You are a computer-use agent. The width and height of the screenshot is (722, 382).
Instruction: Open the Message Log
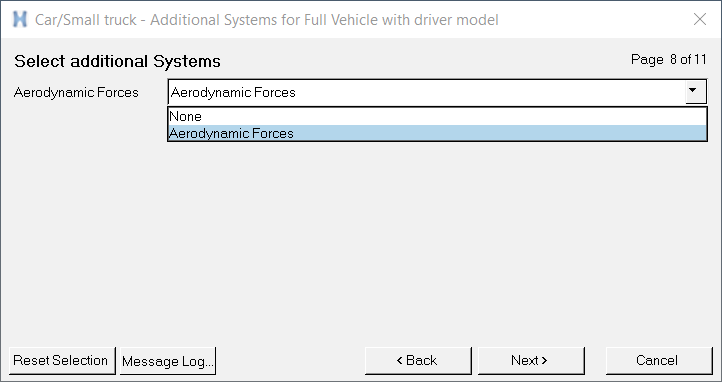pos(168,360)
